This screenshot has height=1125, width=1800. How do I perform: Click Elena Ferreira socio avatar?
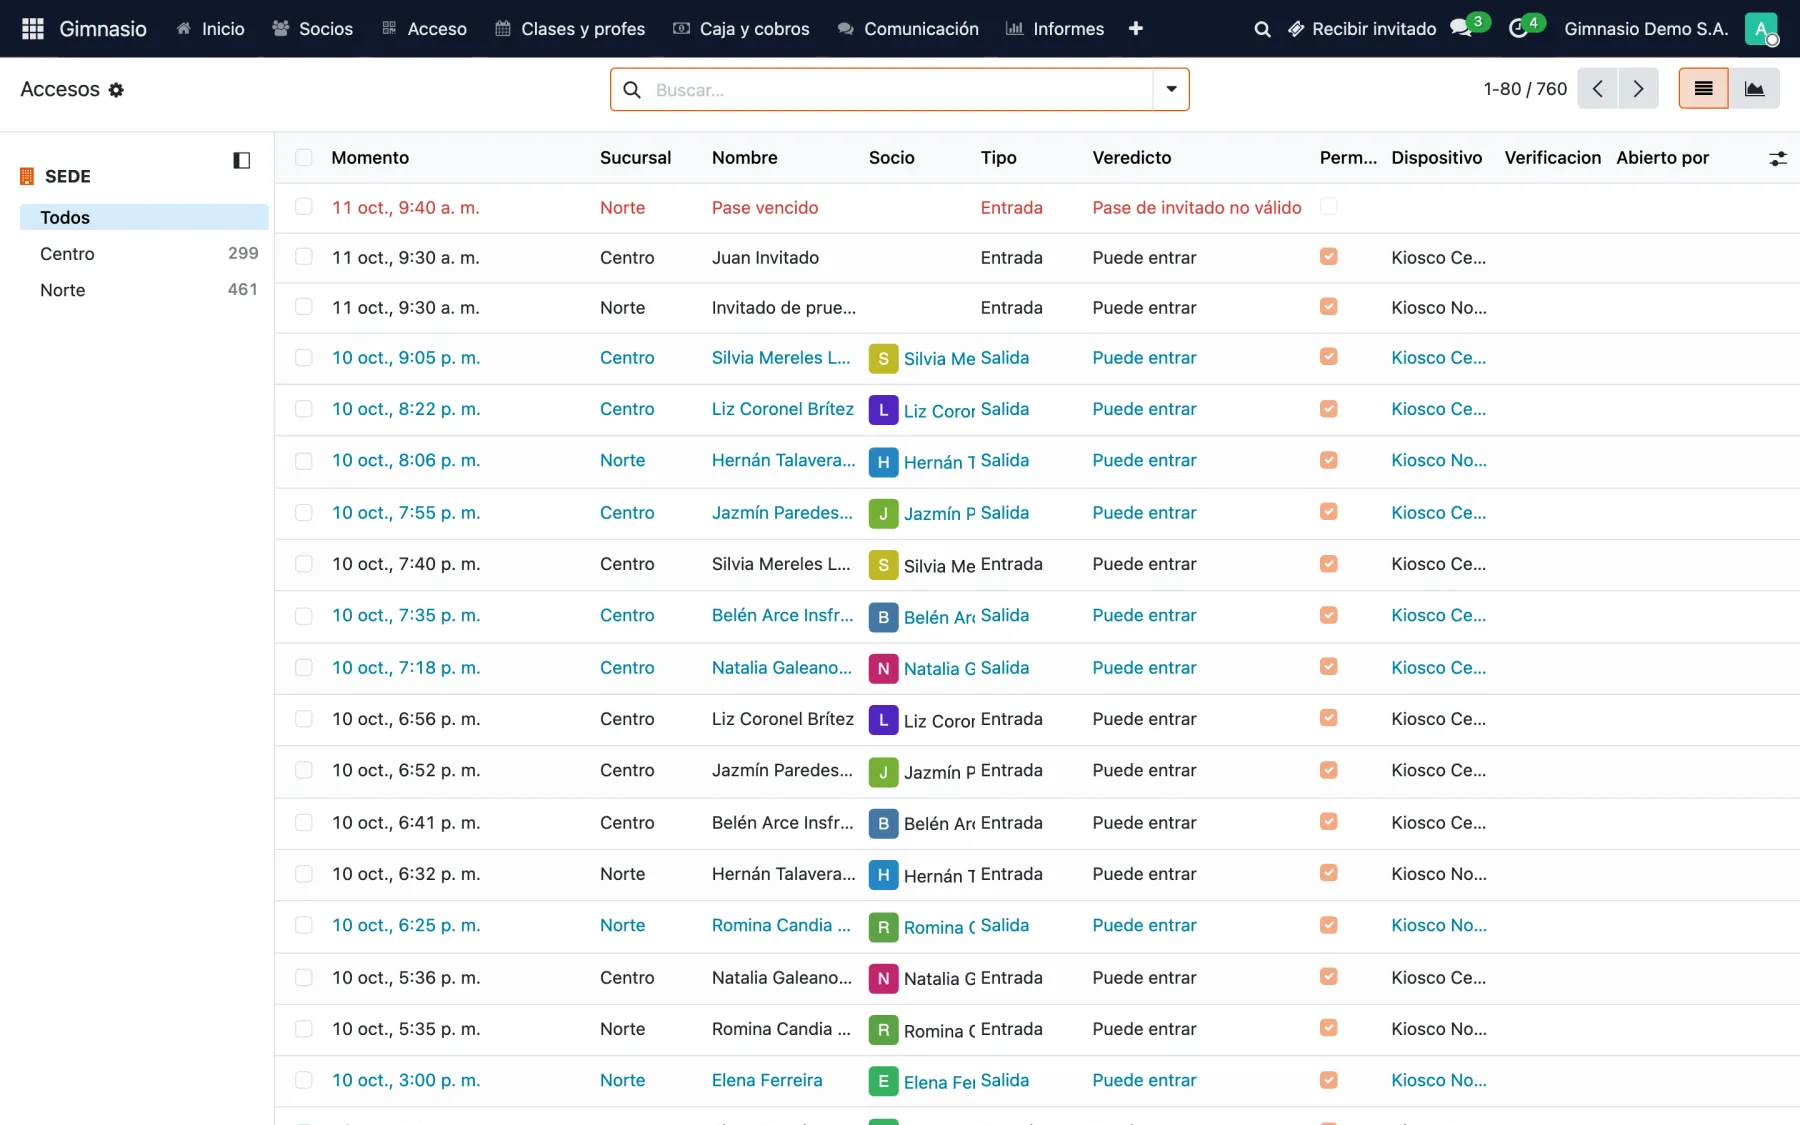point(883,1081)
